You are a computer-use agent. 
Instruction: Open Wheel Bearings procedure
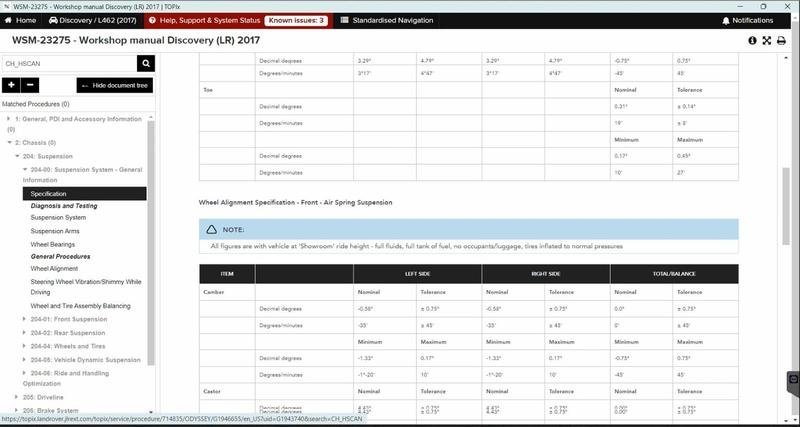tap(53, 244)
